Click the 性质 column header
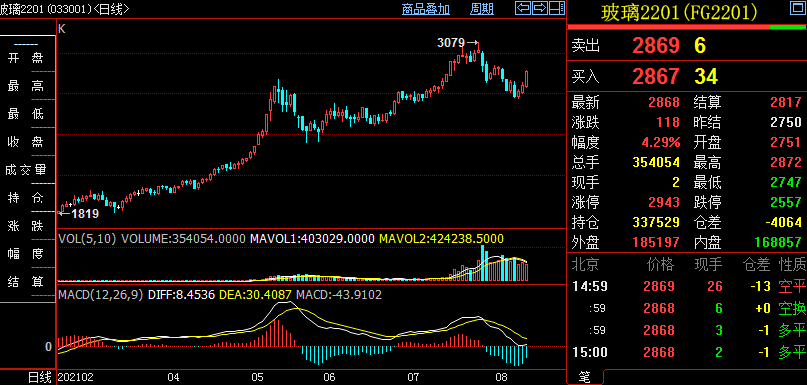 [792, 265]
